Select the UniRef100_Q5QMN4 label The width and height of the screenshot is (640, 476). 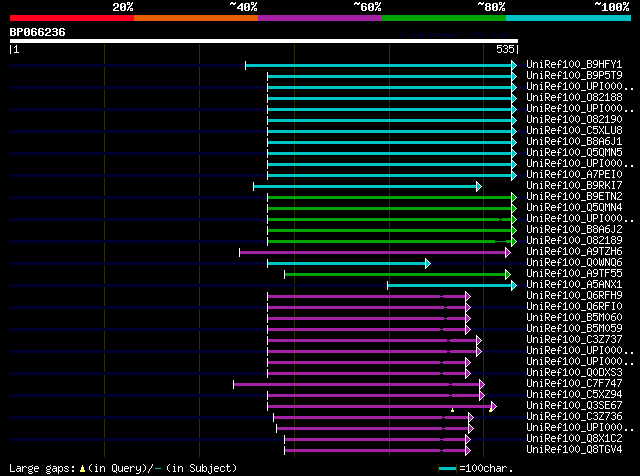click(574, 208)
